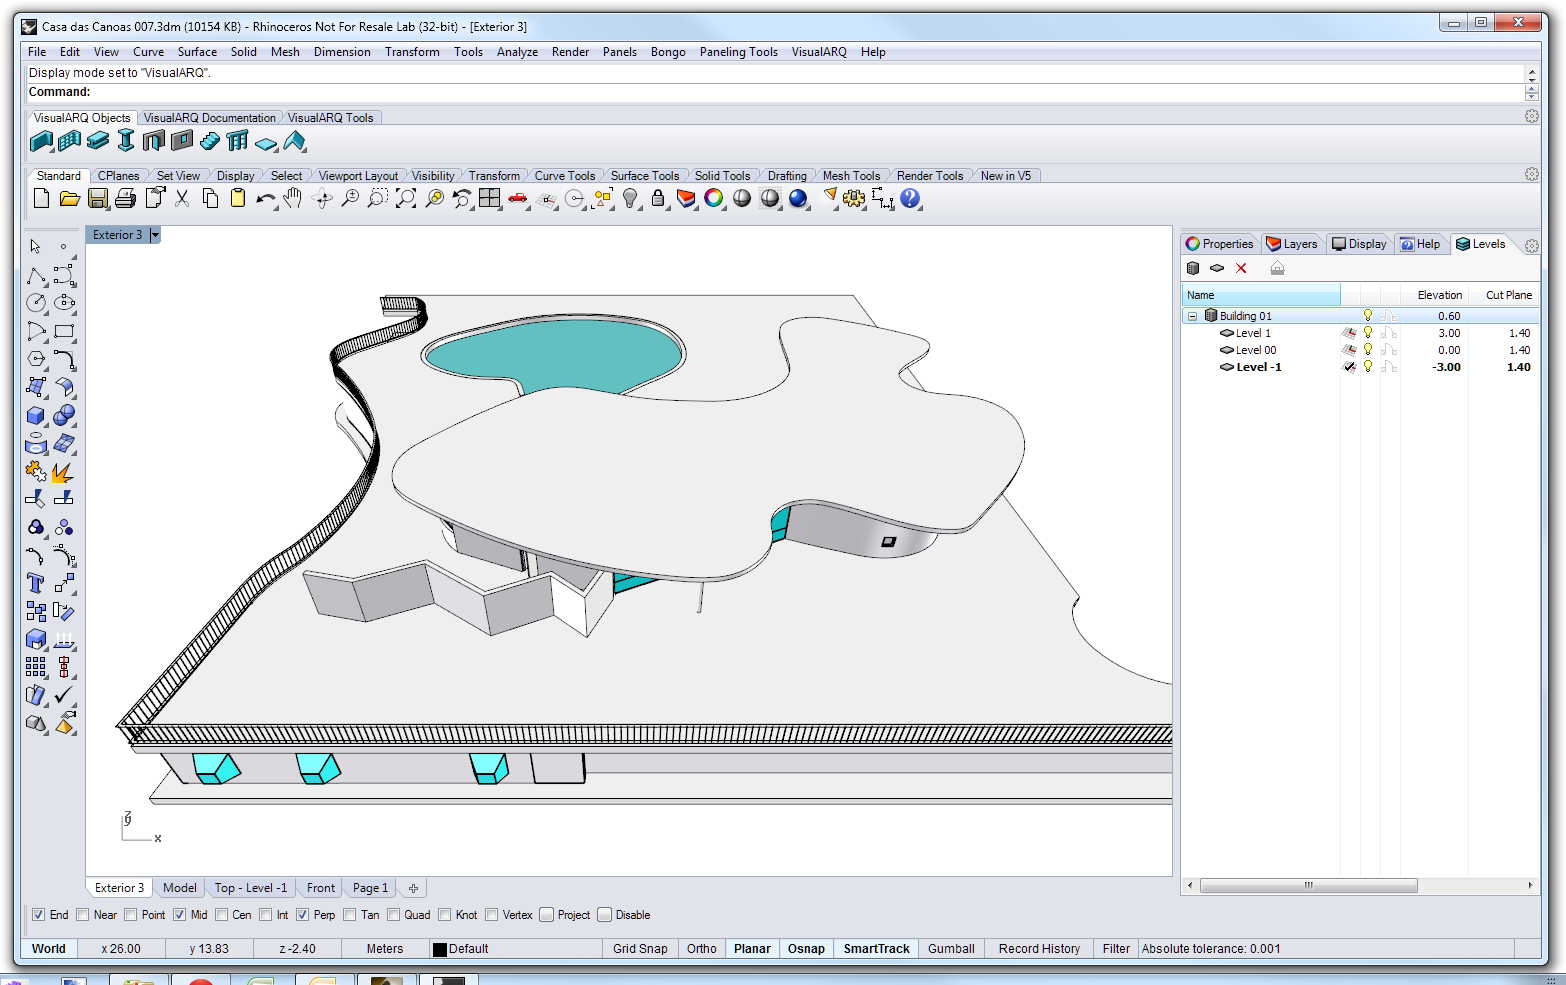
Task: Click the padlock Lock objects icon
Action: [658, 198]
